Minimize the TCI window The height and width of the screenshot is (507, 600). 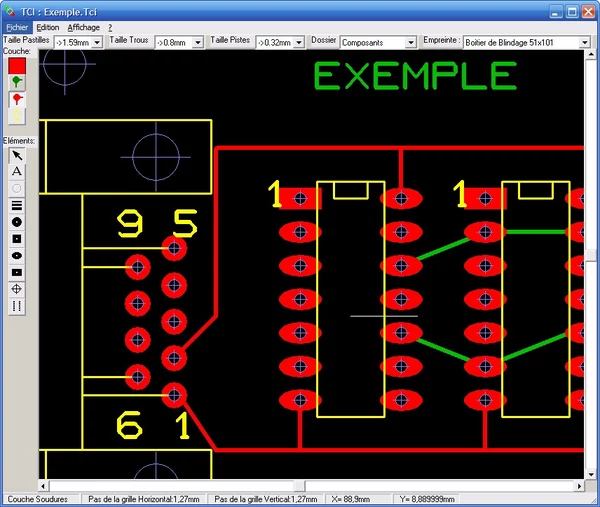556,12
